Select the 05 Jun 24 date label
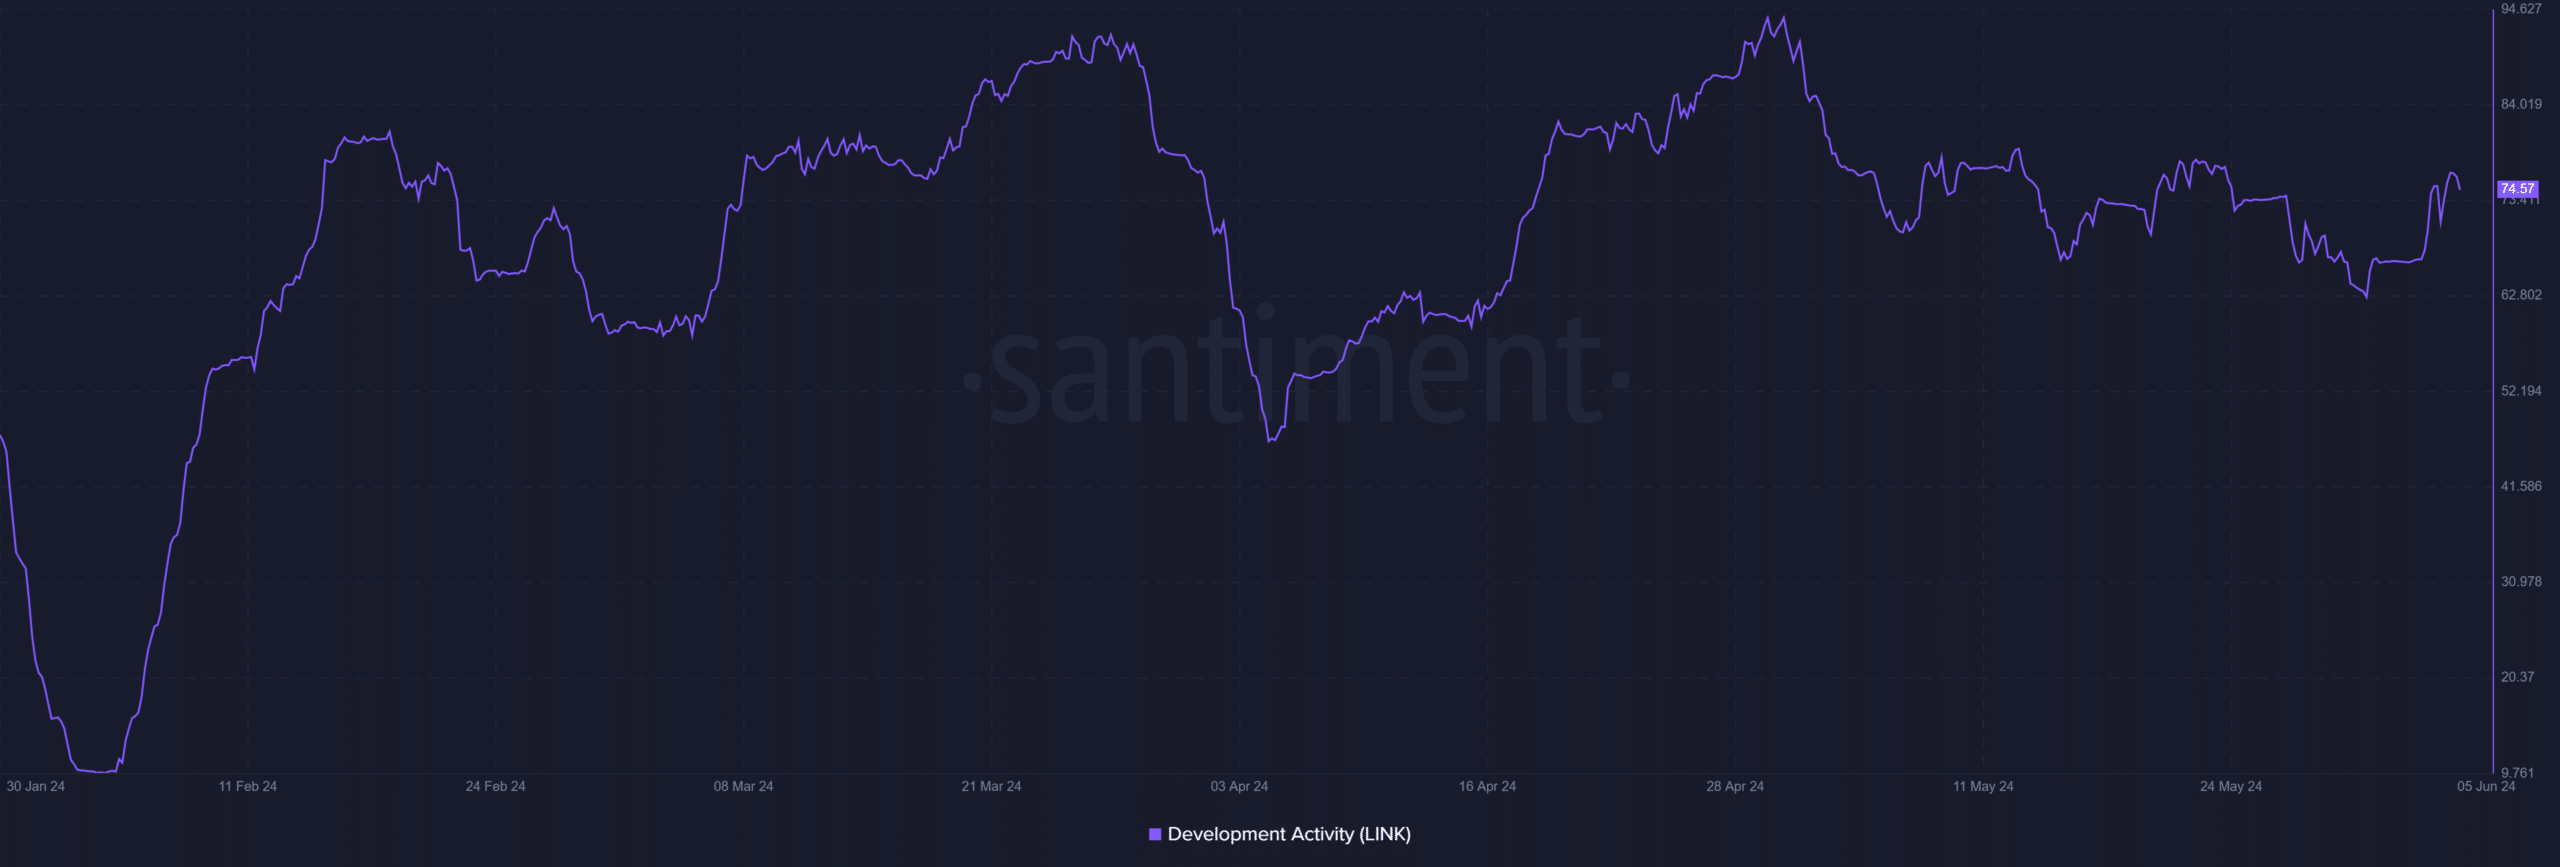This screenshot has height=867, width=2560. point(2486,786)
